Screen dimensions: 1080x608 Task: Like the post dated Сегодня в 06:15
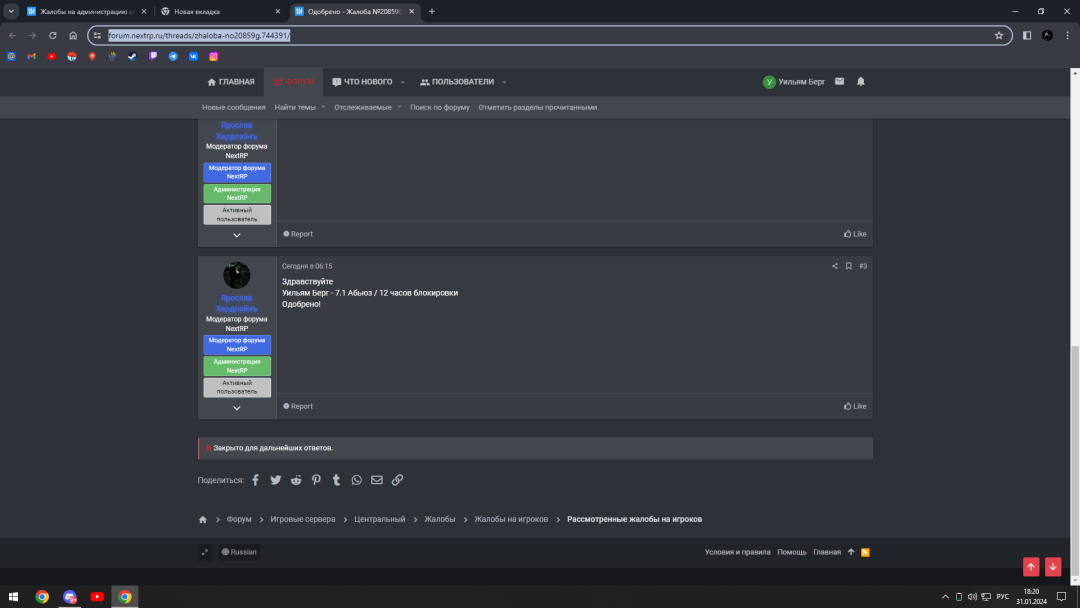click(x=855, y=406)
